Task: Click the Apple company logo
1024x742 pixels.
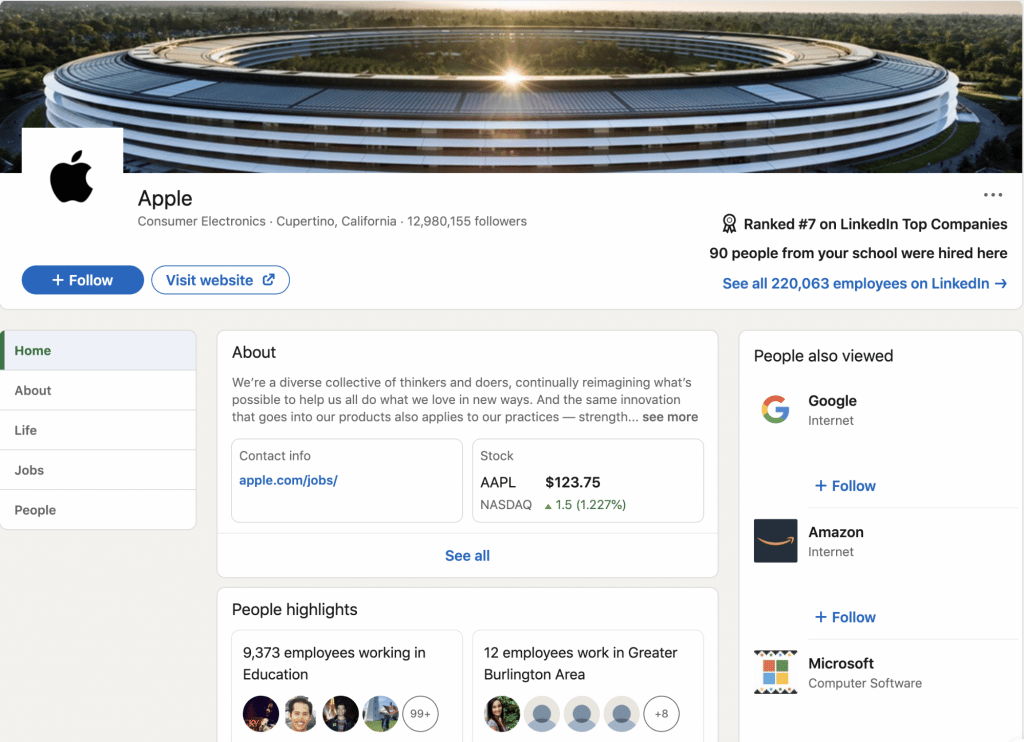Action: tap(72, 177)
